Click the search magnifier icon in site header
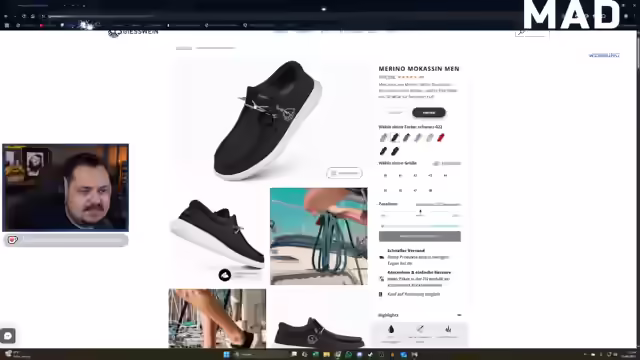640x360 pixels. 520,32
